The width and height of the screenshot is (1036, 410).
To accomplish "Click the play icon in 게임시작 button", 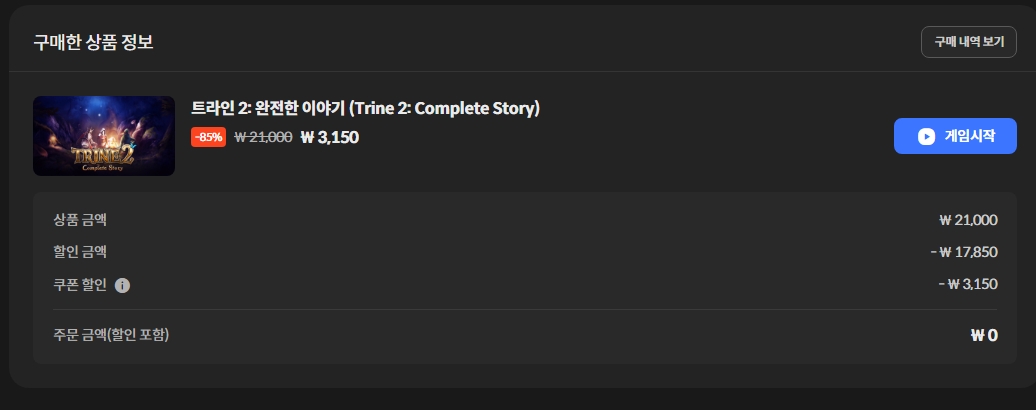I will coord(926,136).
